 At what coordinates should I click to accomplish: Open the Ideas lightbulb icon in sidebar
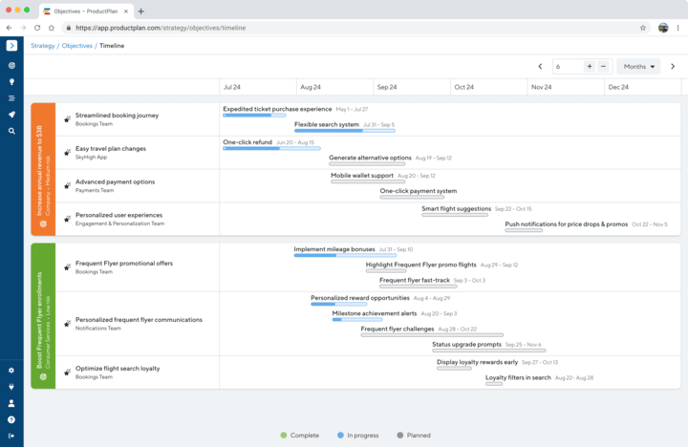point(11,81)
